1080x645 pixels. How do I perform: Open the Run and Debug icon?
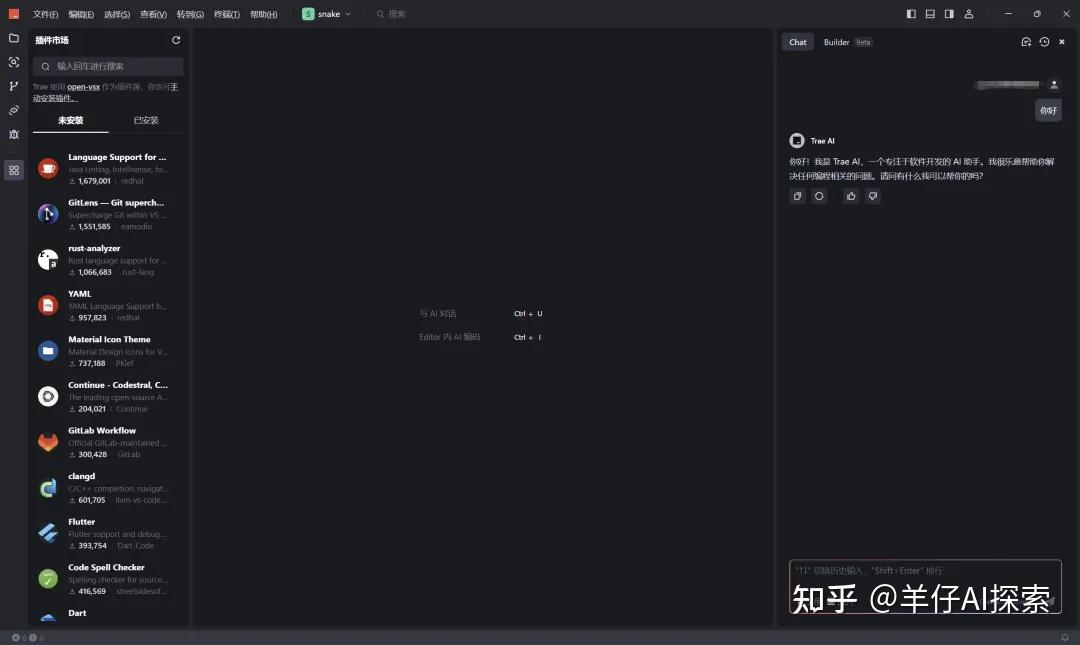[14, 134]
